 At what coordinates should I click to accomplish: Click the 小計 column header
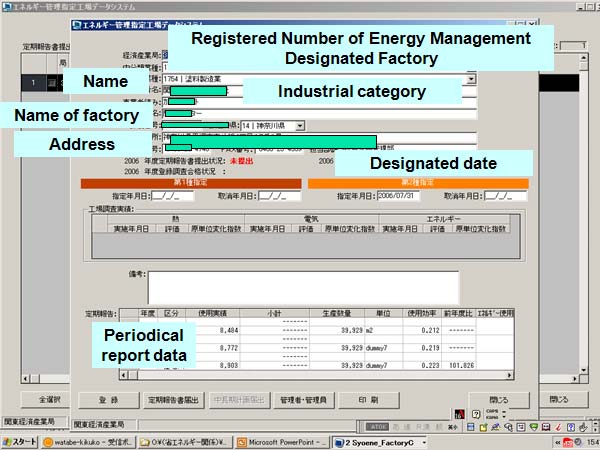pos(274,313)
